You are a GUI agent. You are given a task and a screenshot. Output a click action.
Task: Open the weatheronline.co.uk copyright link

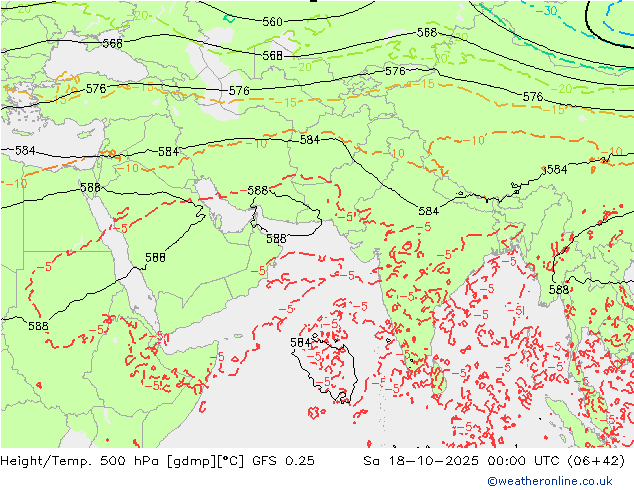[550, 481]
